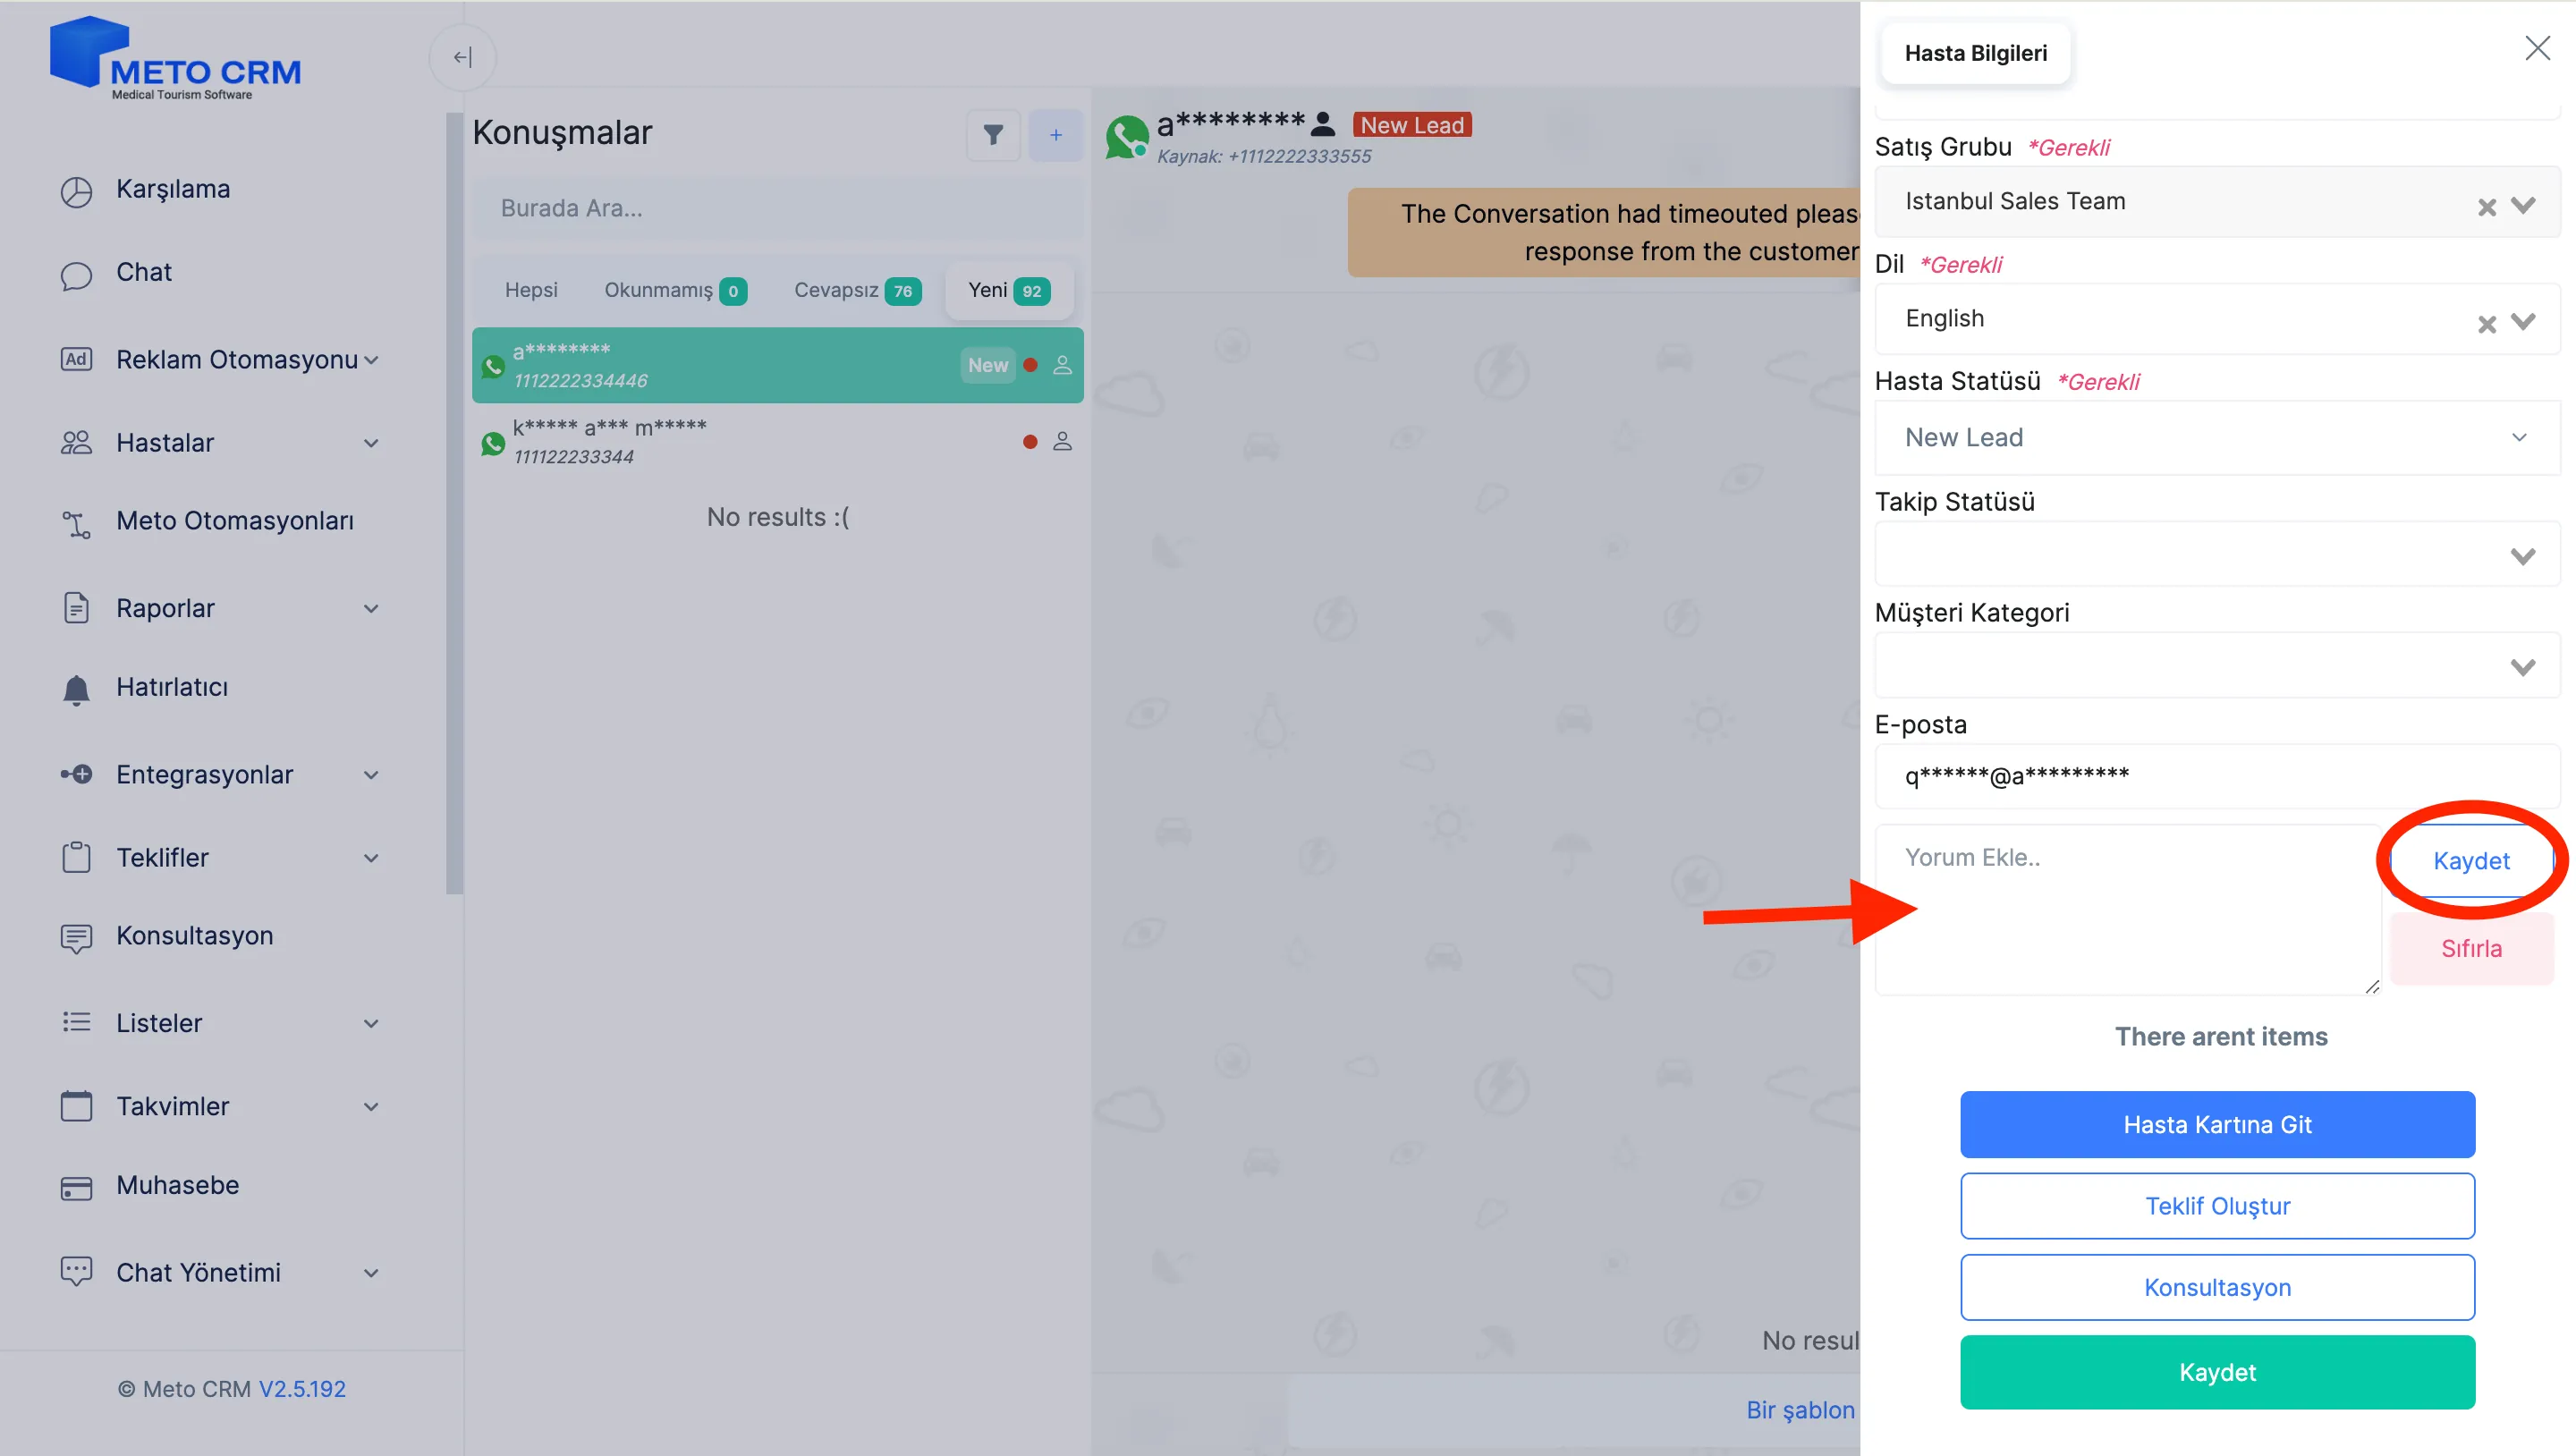Click the Hasta Kartına Git button
The width and height of the screenshot is (2576, 1456).
pos(2217,1124)
